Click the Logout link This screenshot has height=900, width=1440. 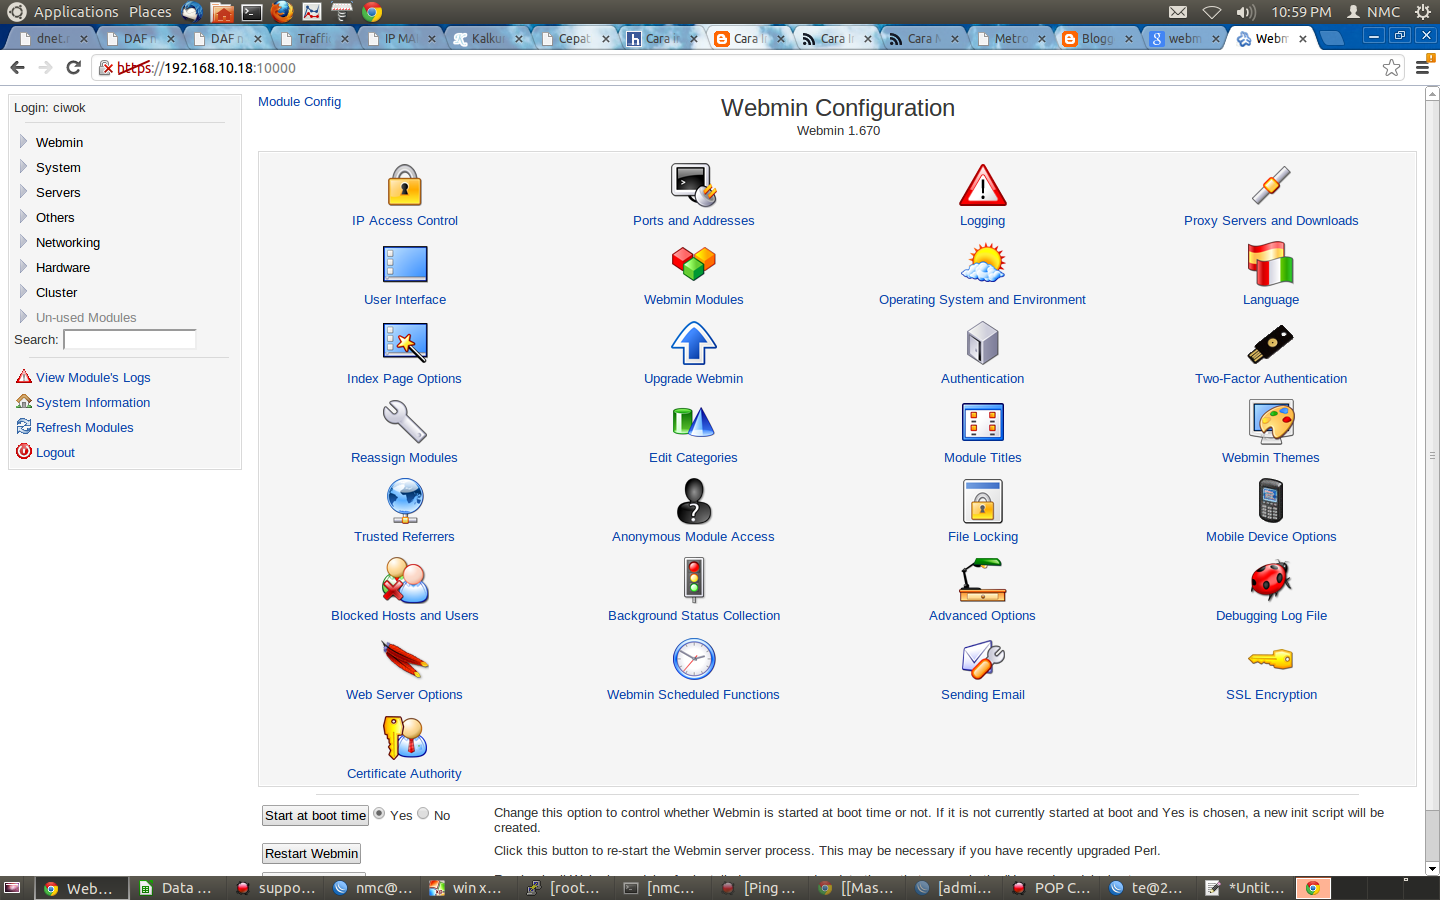point(55,452)
